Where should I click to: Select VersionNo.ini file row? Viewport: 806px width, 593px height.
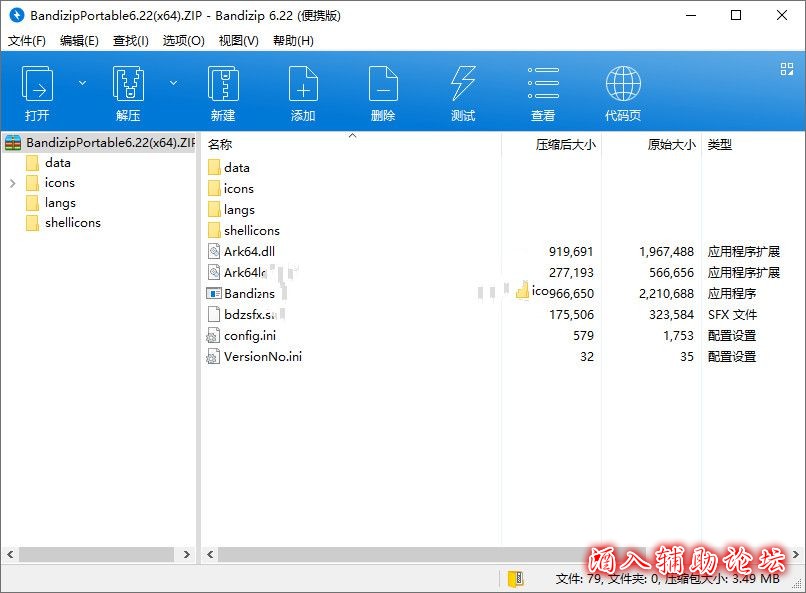point(503,357)
